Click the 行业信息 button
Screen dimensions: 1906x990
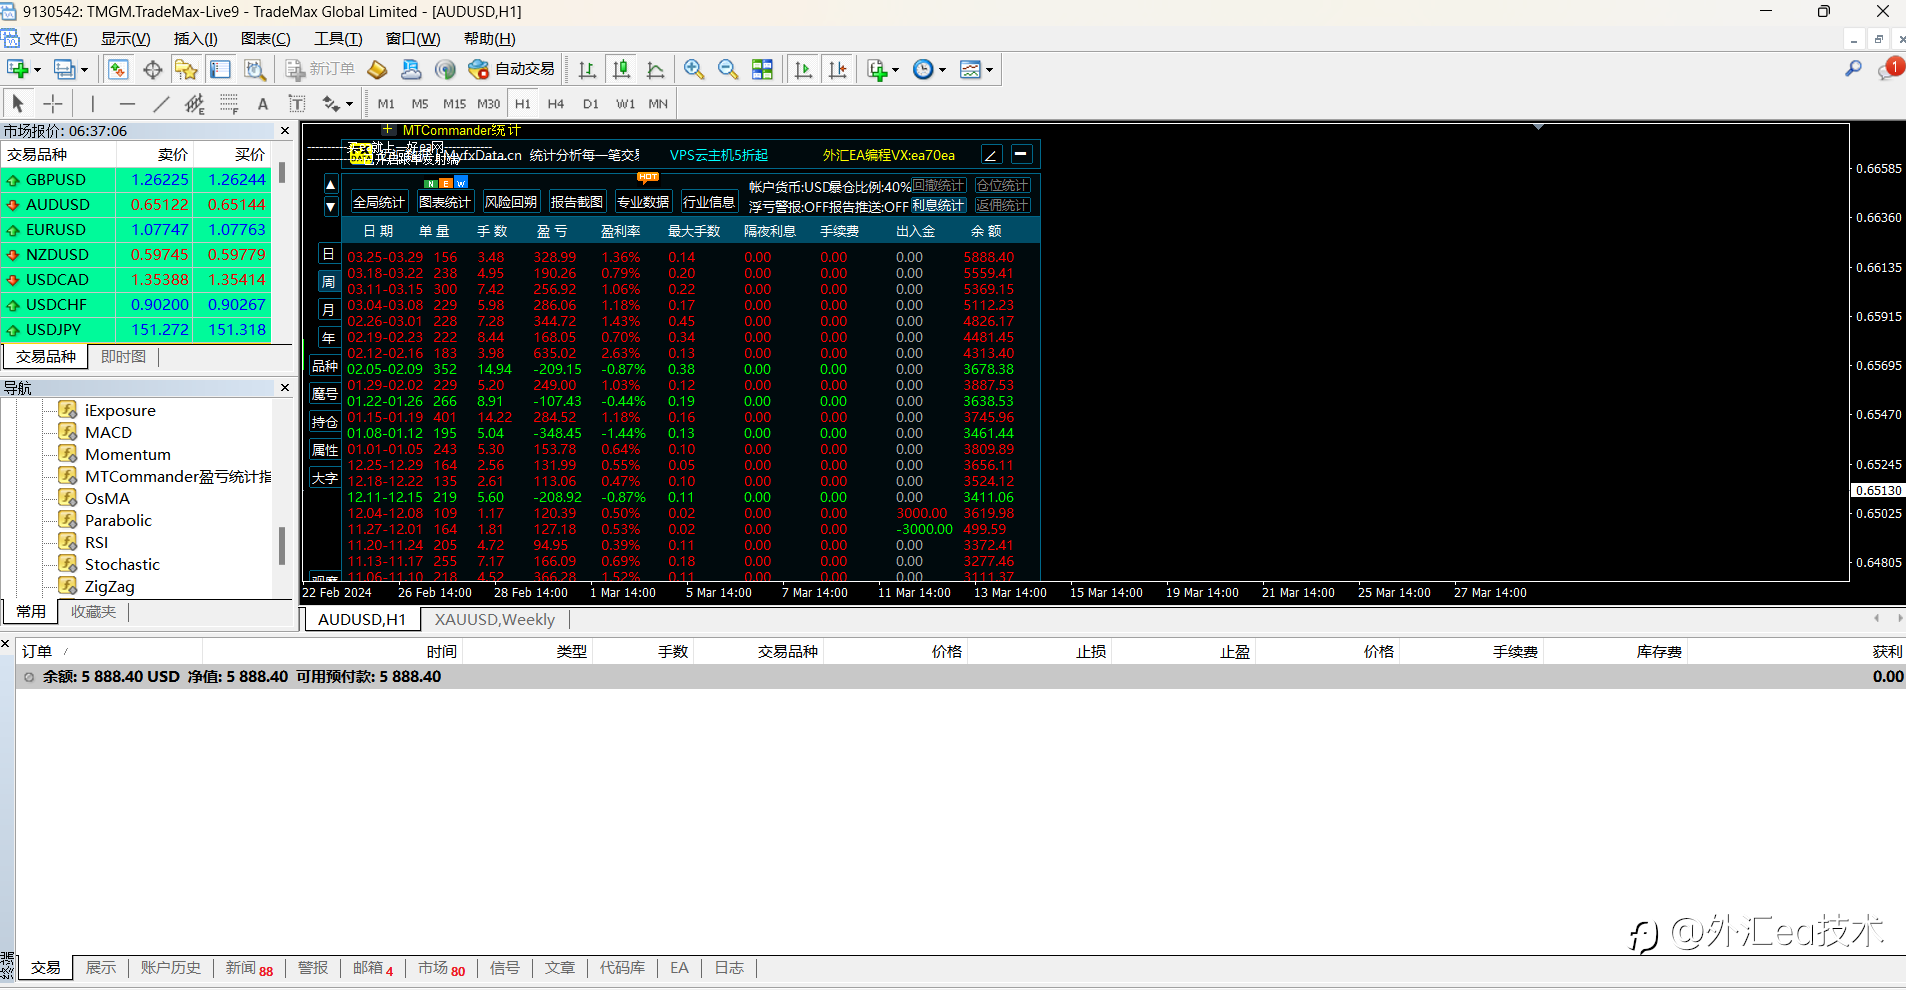[709, 202]
